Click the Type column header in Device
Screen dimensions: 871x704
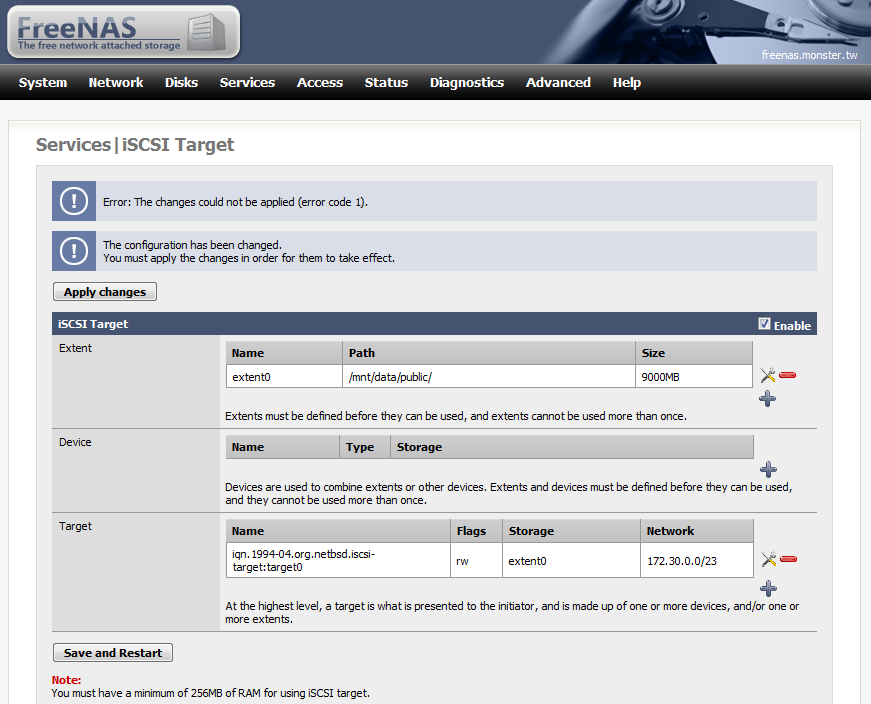point(365,447)
